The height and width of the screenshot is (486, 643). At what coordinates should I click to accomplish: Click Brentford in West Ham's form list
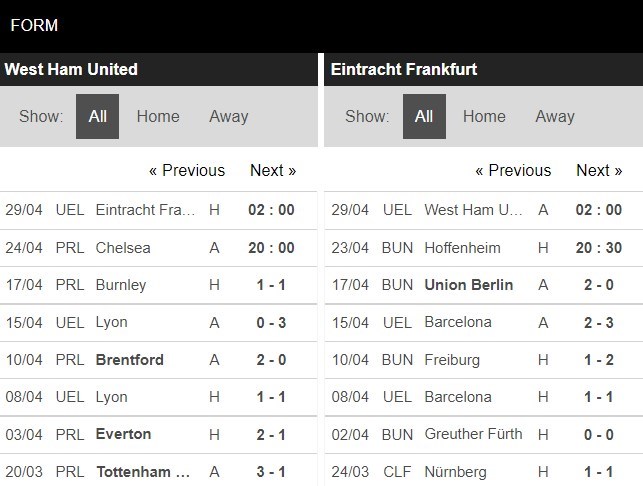129,359
